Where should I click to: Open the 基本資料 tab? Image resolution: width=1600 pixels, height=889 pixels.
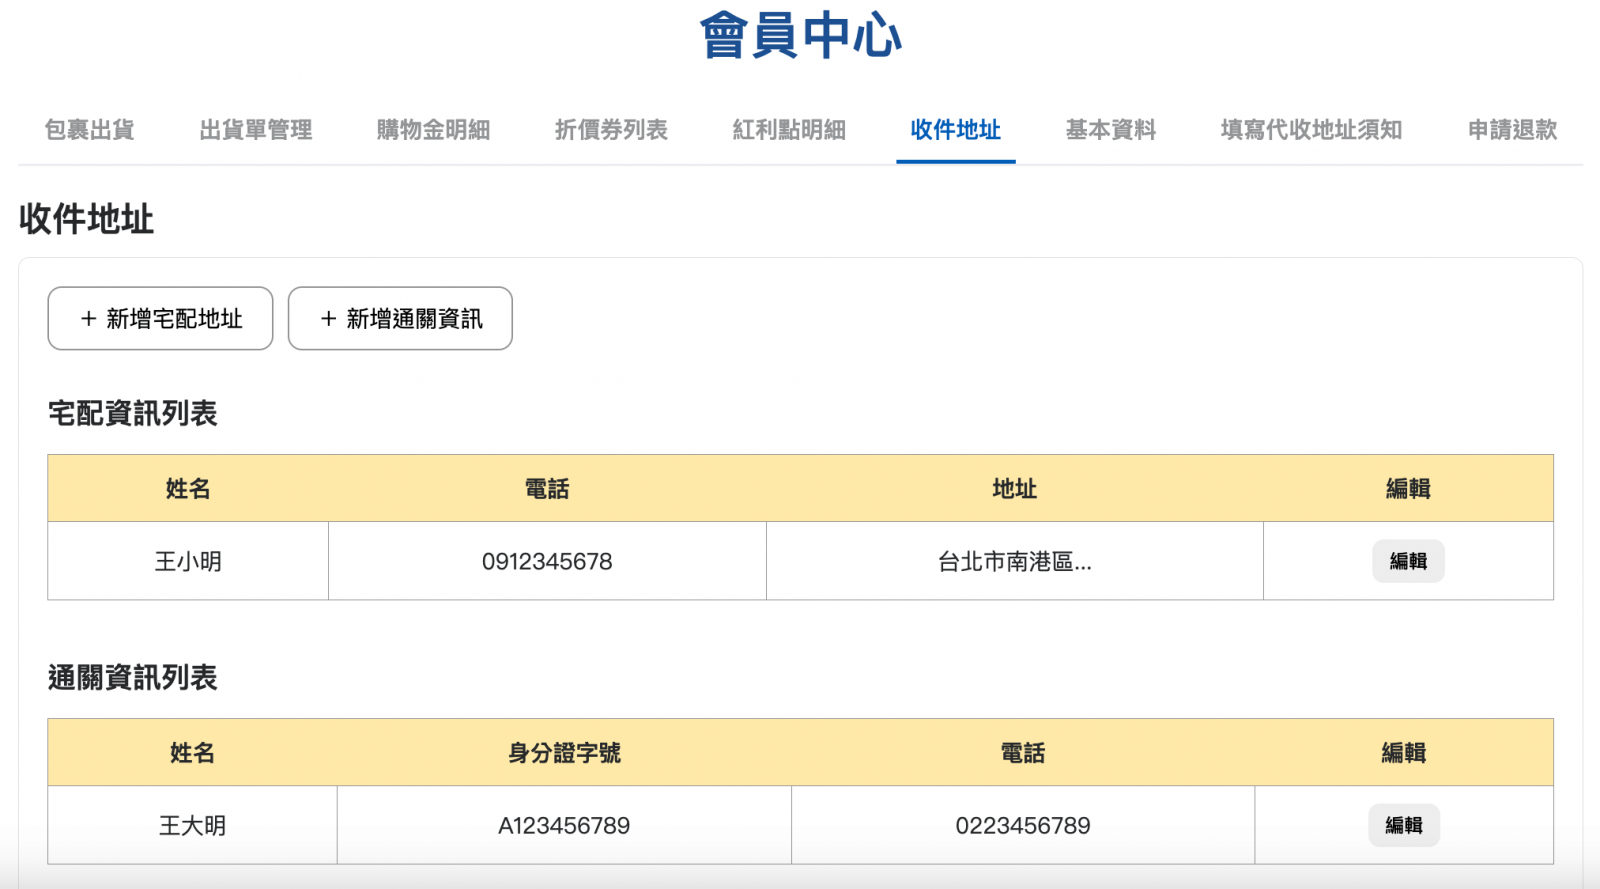tap(1110, 130)
